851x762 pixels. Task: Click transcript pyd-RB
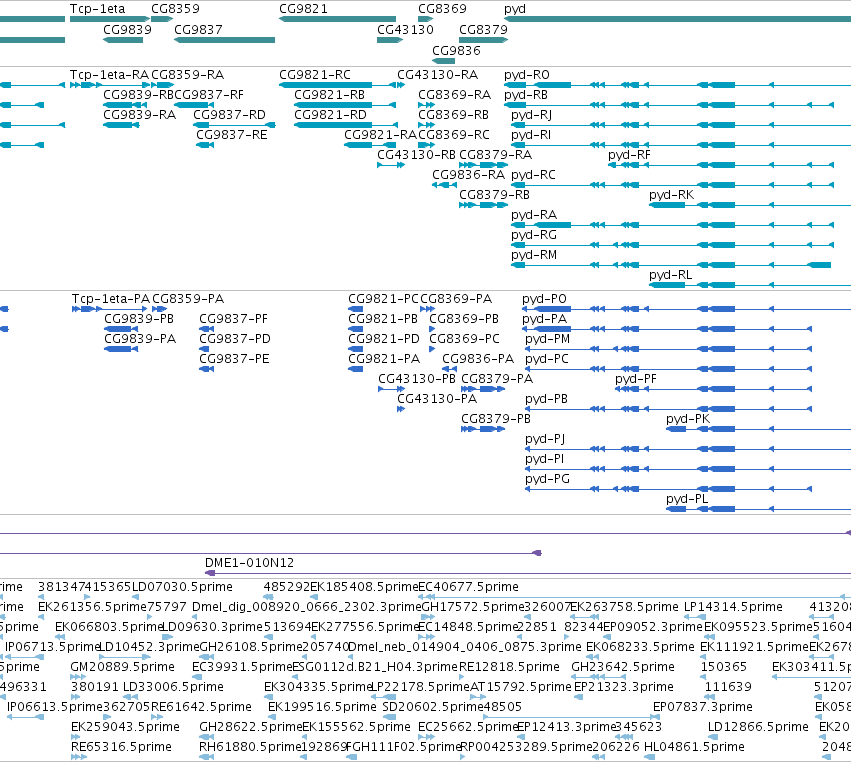click(x=526, y=95)
